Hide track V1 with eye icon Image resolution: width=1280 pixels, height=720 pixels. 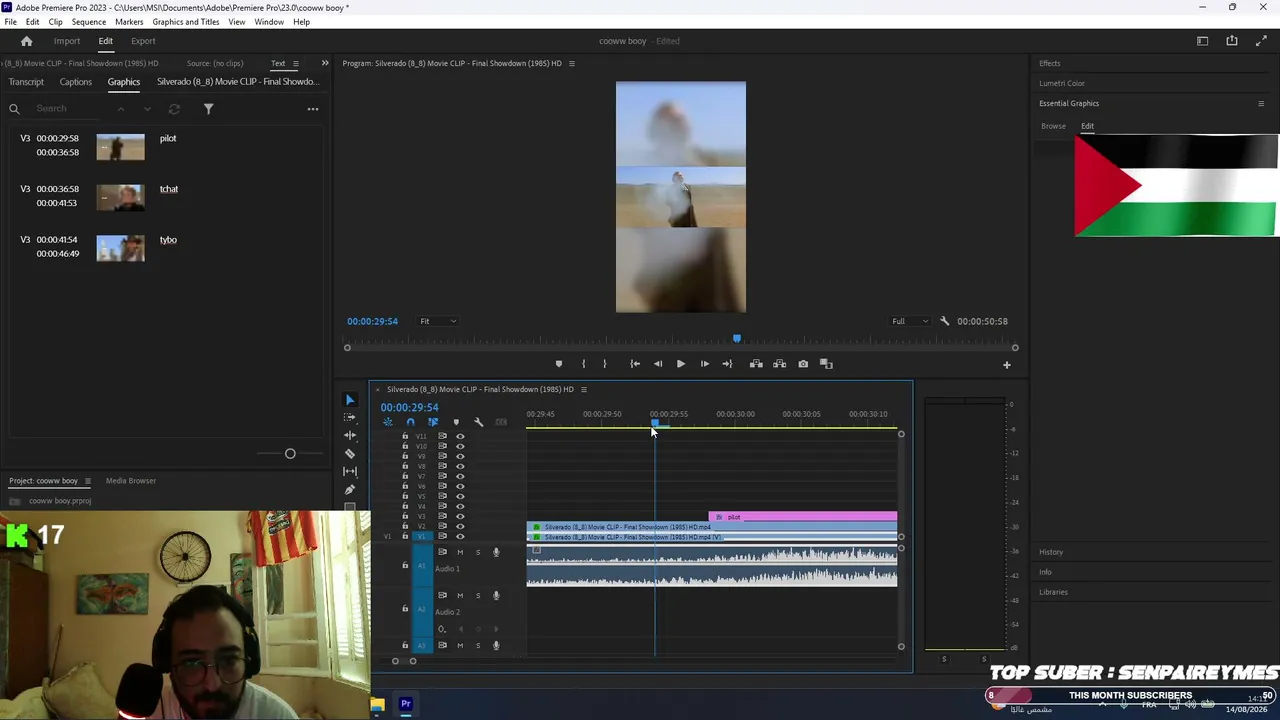point(460,536)
